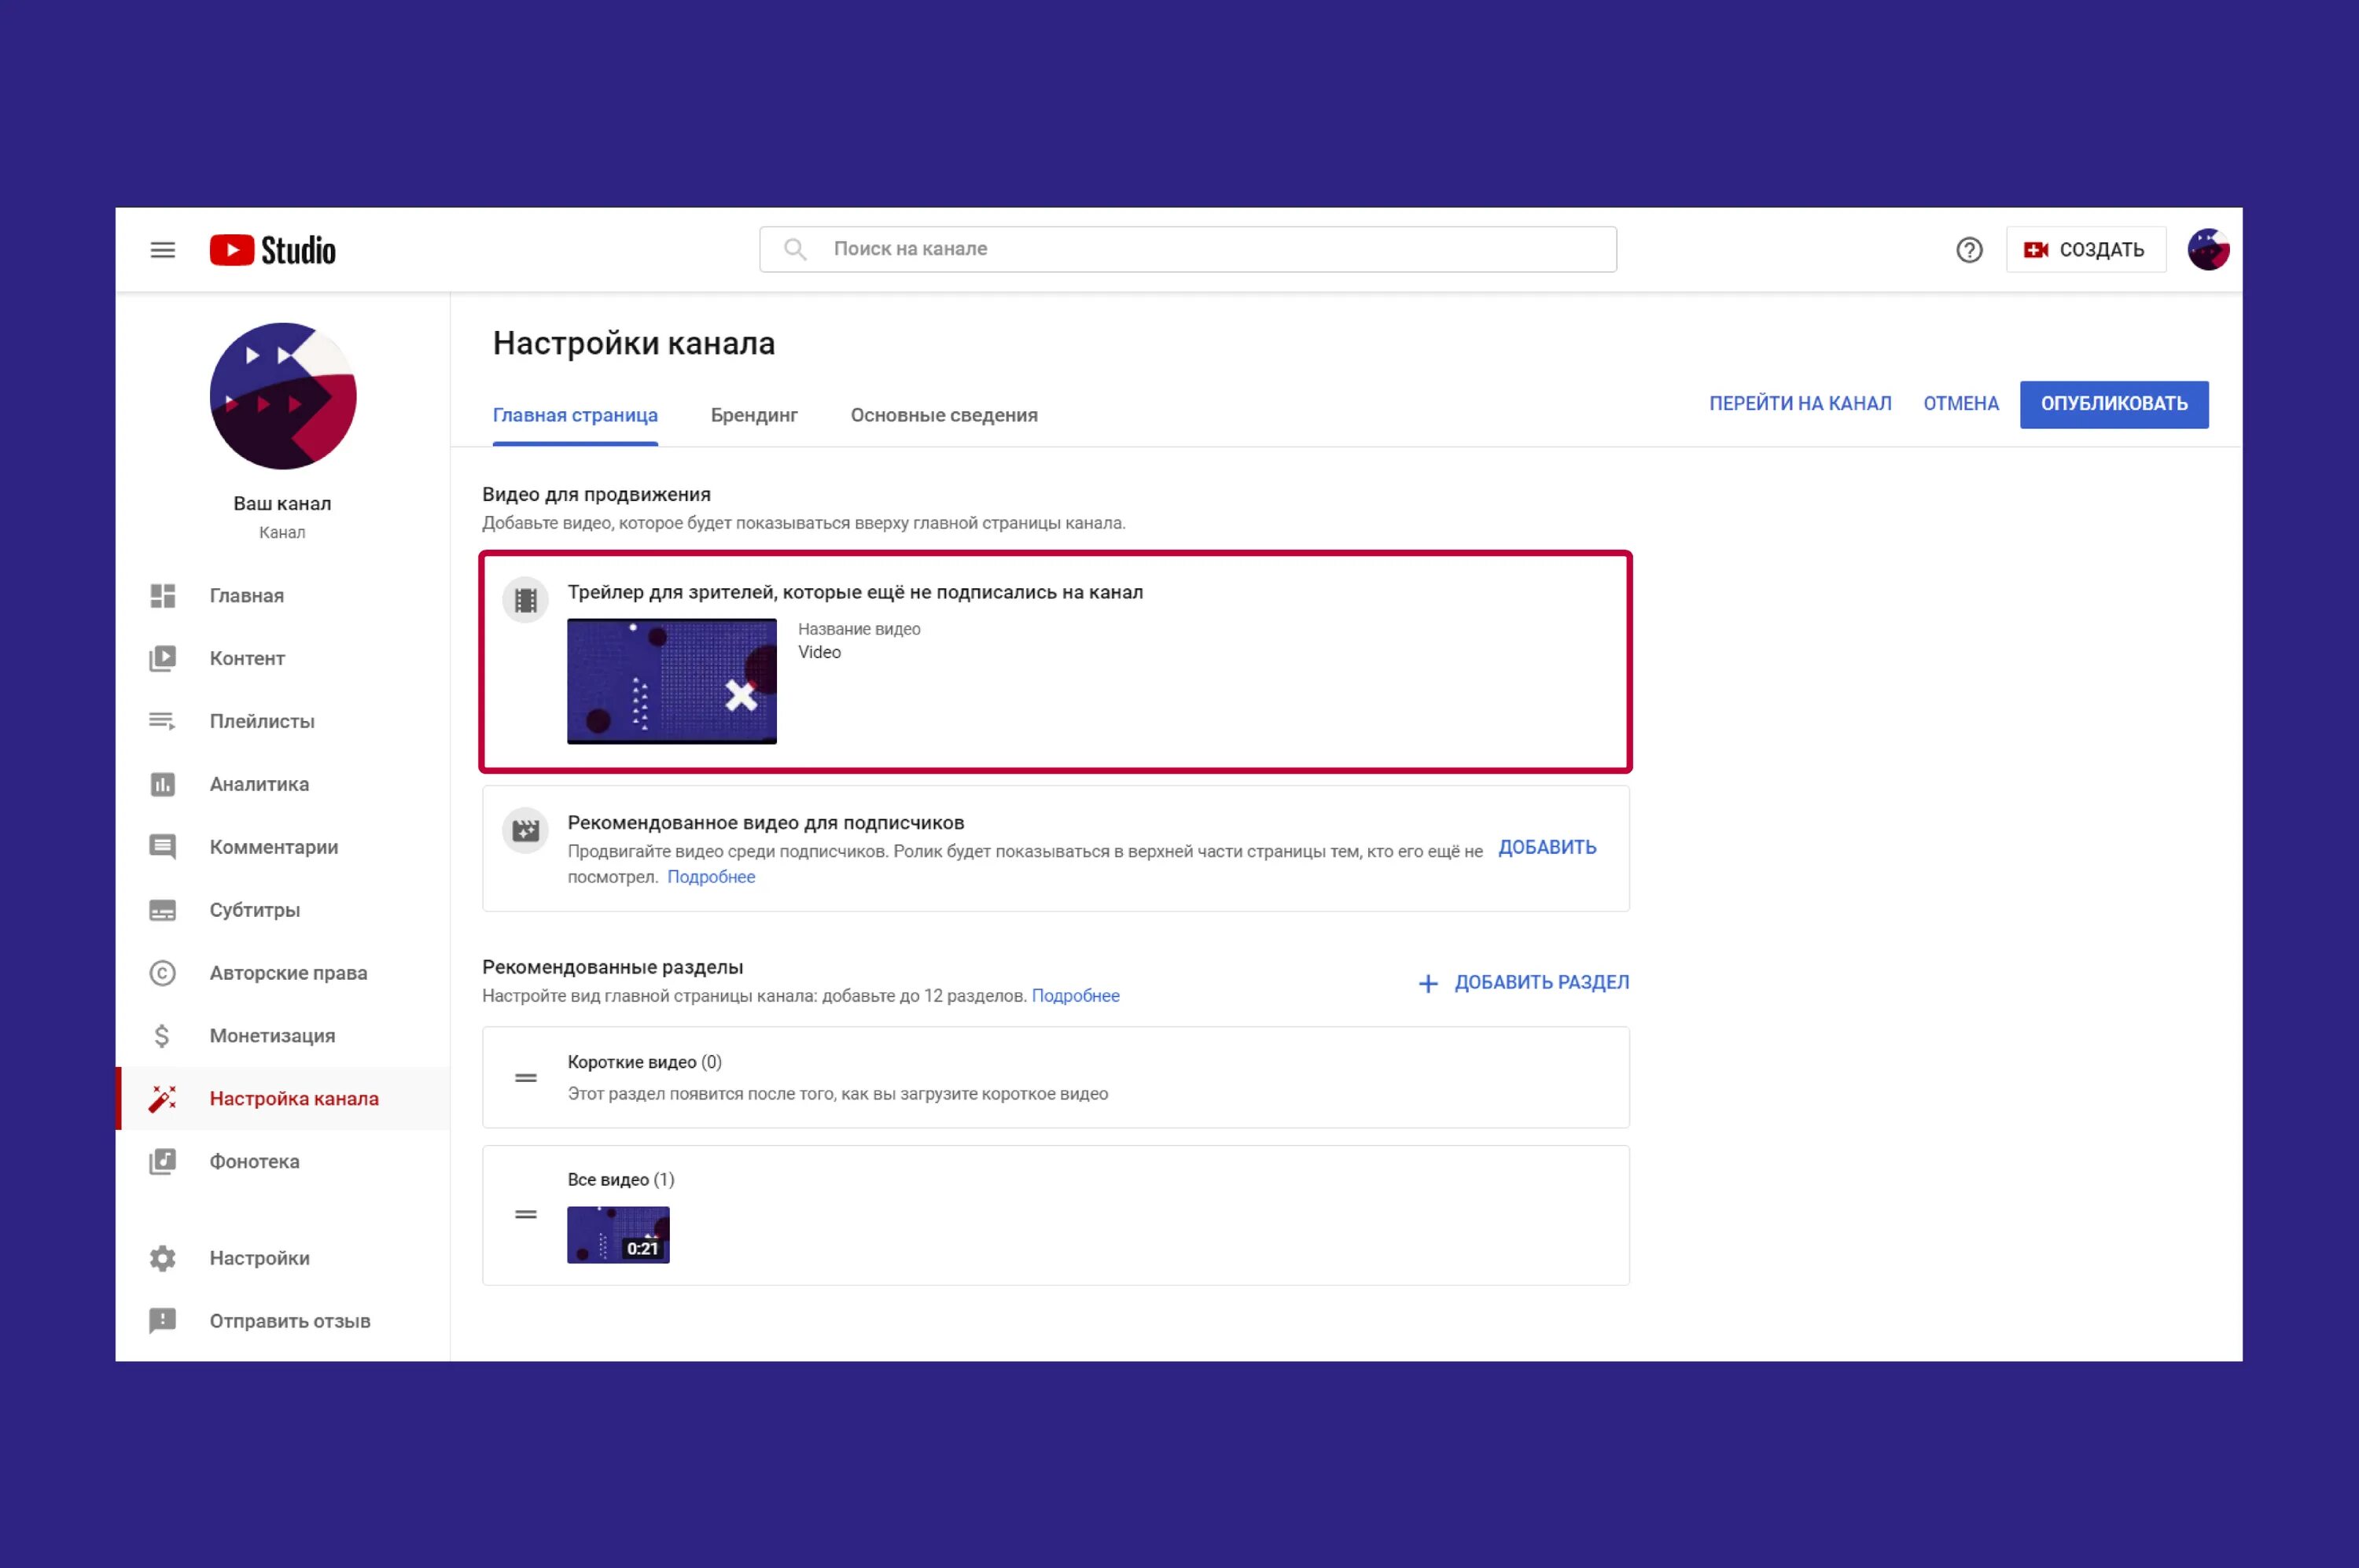Click the Контент icon in sidebar
Screen dimensions: 2359x1568
tap(163, 658)
